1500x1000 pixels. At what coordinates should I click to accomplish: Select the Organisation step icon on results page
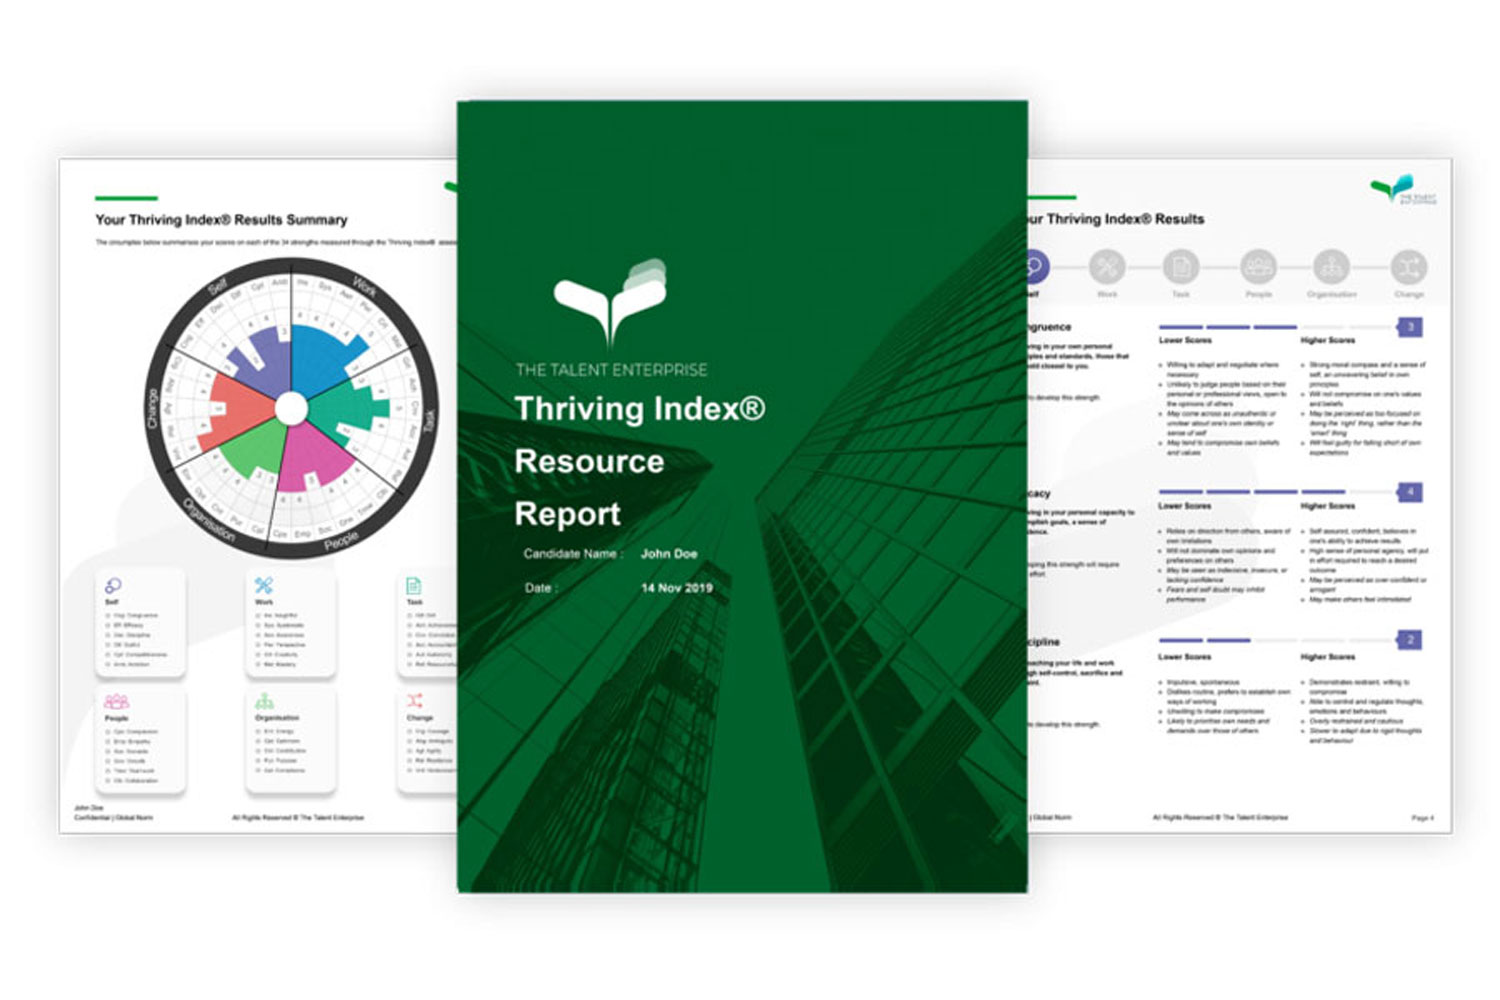tap(1331, 268)
